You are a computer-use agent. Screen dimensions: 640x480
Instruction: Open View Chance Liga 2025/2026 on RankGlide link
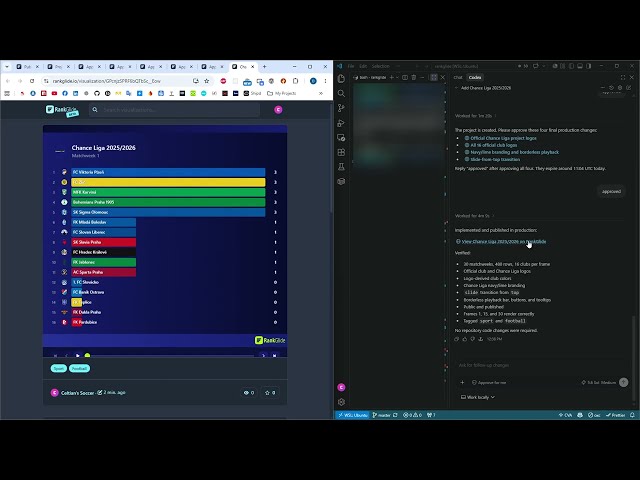[x=501, y=242]
